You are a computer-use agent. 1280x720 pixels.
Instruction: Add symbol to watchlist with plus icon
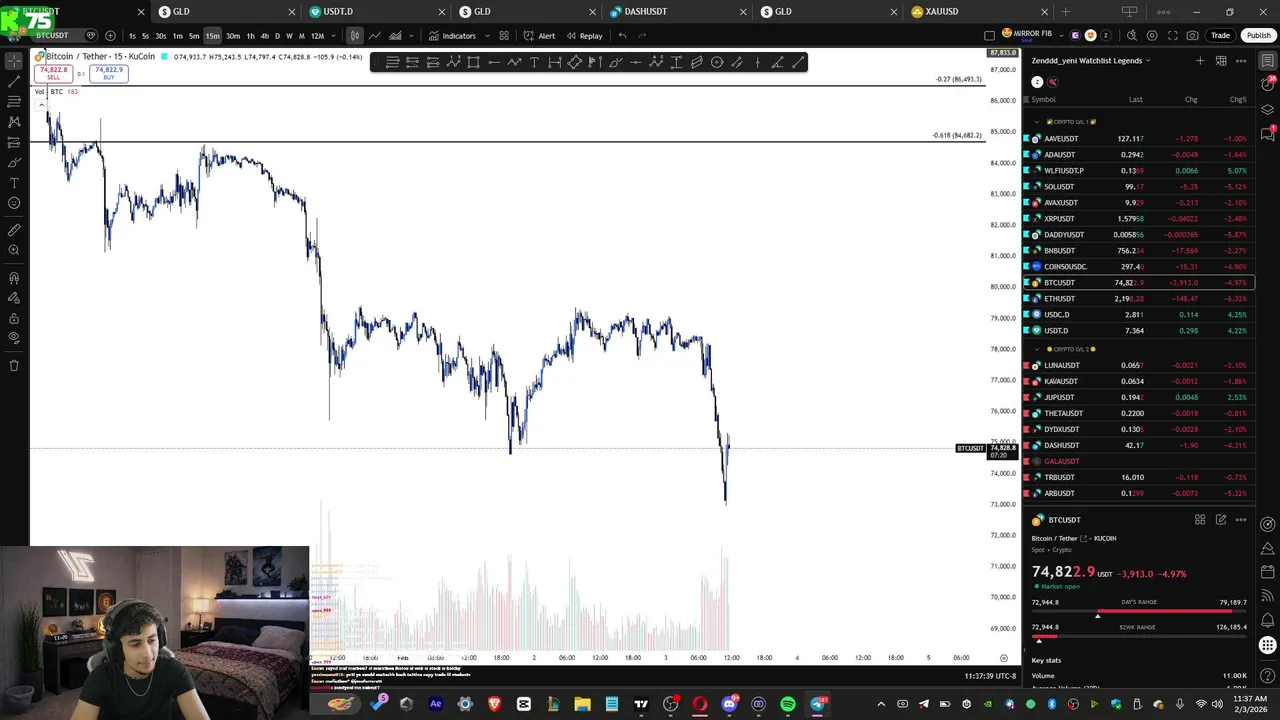[1200, 61]
